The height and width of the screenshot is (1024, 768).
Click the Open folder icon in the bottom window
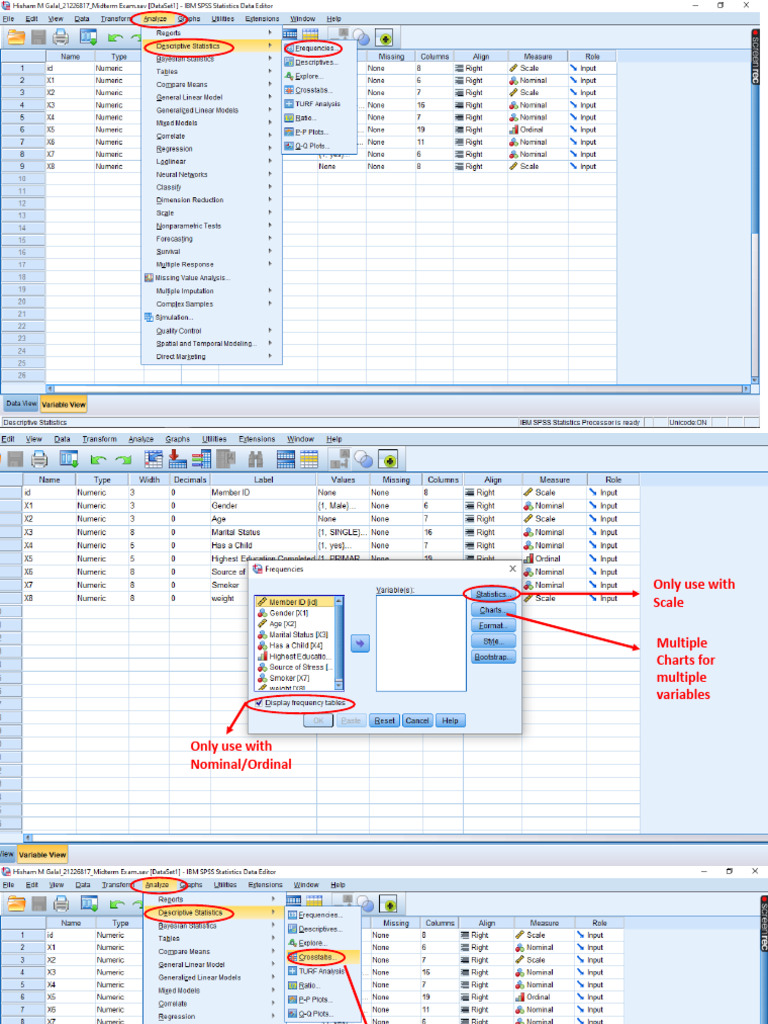coord(16,904)
